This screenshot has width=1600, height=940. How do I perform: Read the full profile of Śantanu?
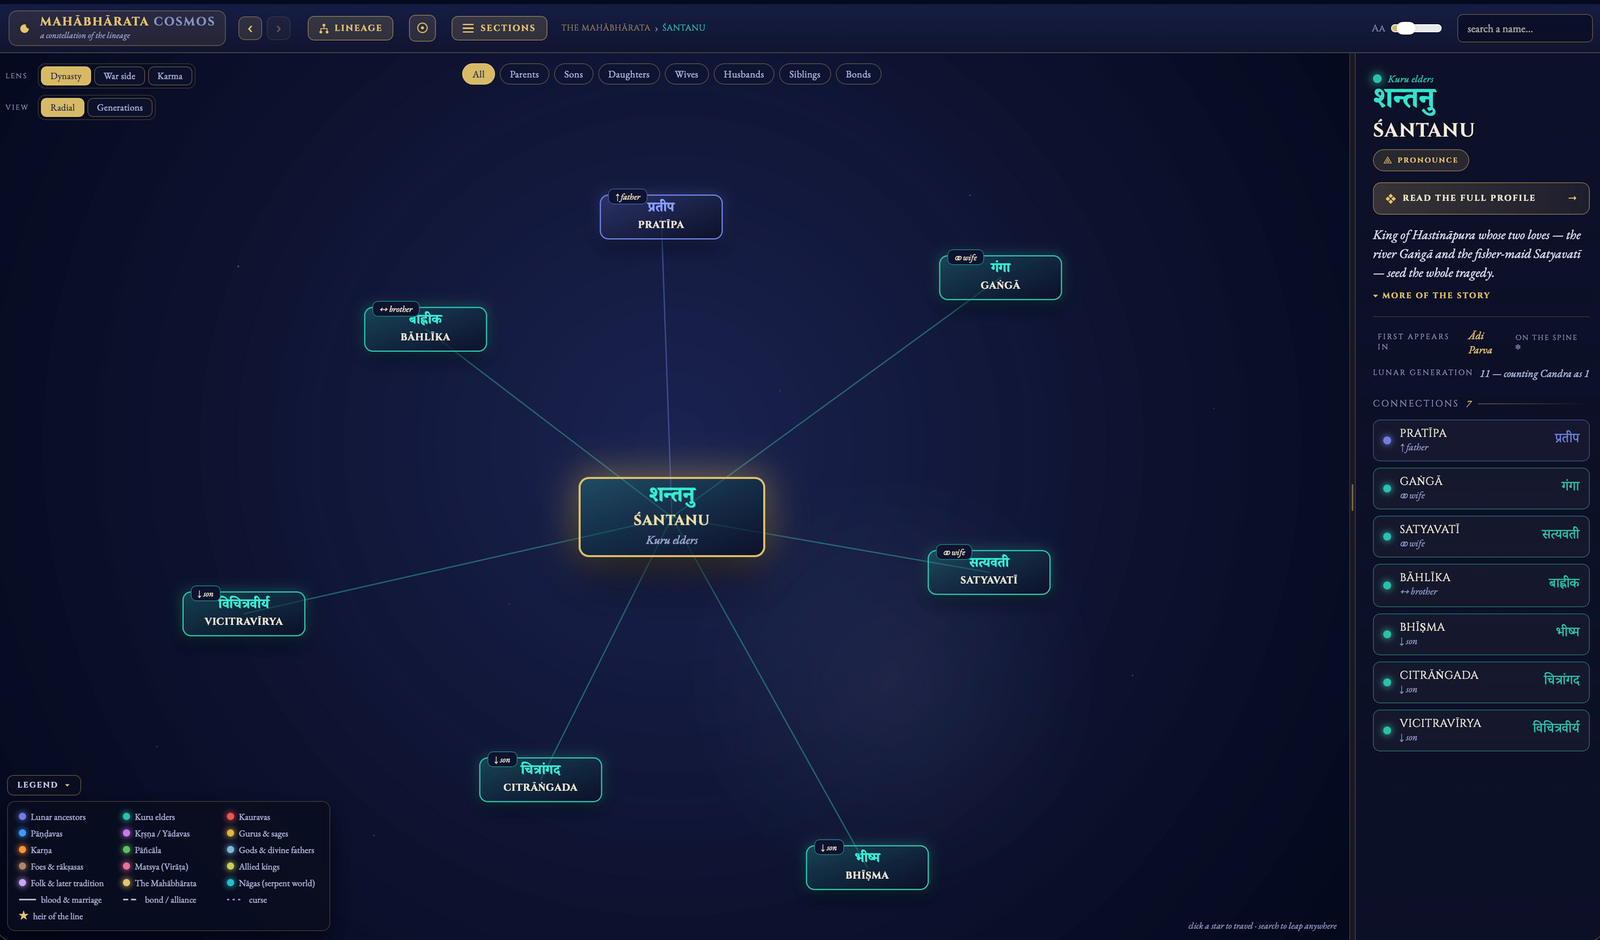(1481, 198)
